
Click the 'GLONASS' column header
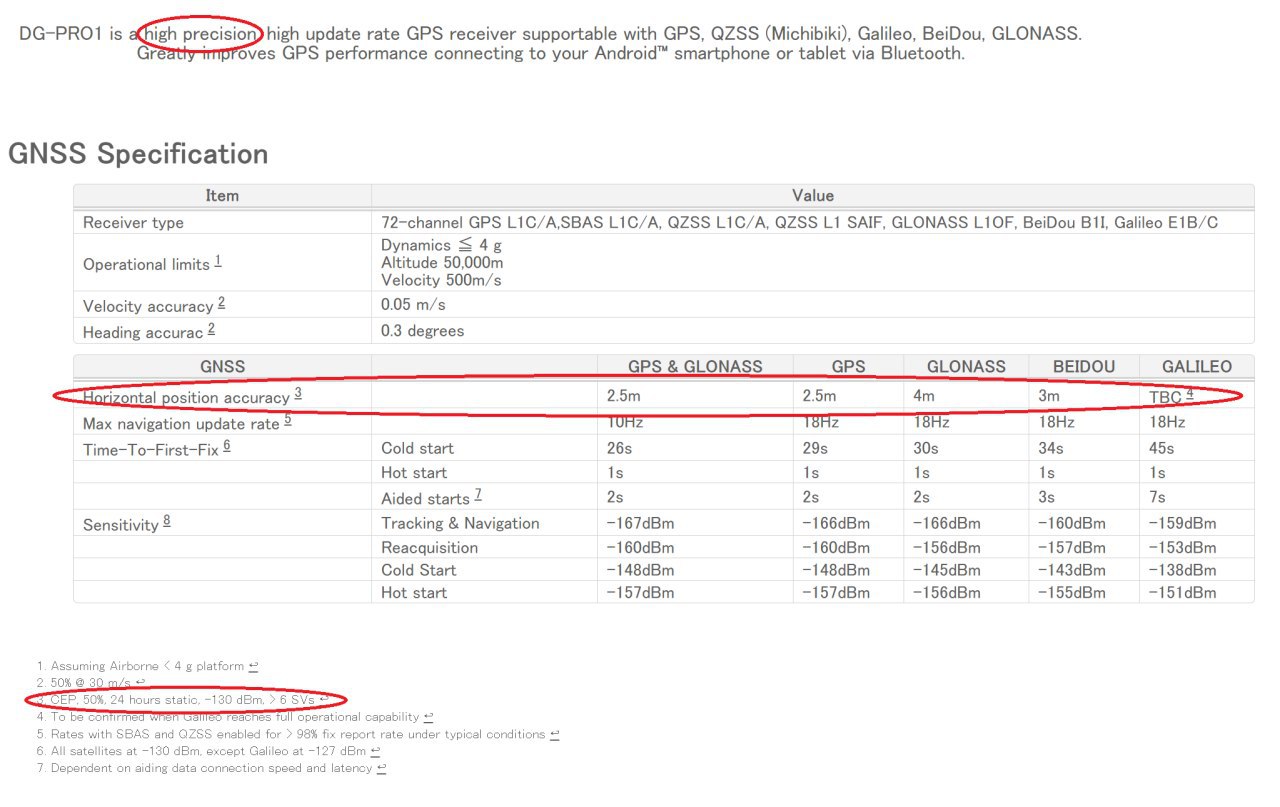coord(966,367)
